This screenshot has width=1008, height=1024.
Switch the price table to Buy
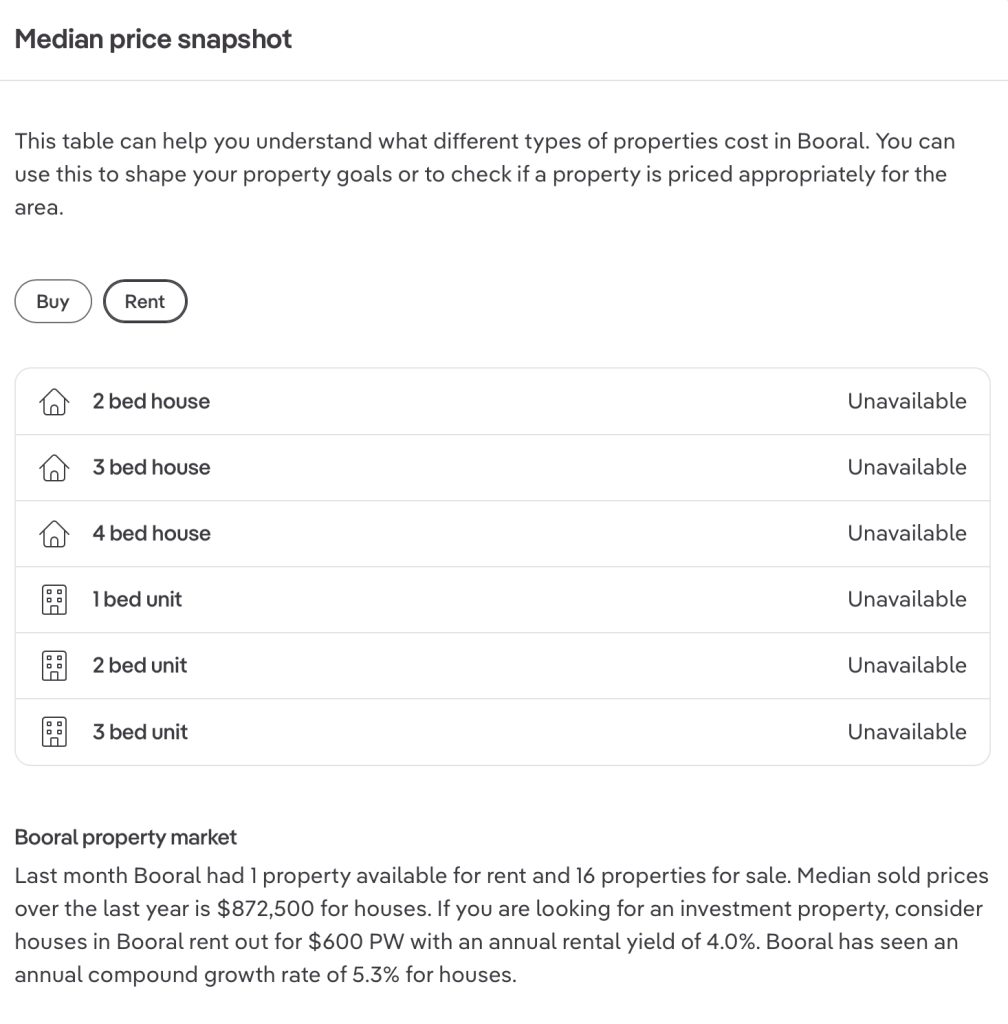click(53, 302)
